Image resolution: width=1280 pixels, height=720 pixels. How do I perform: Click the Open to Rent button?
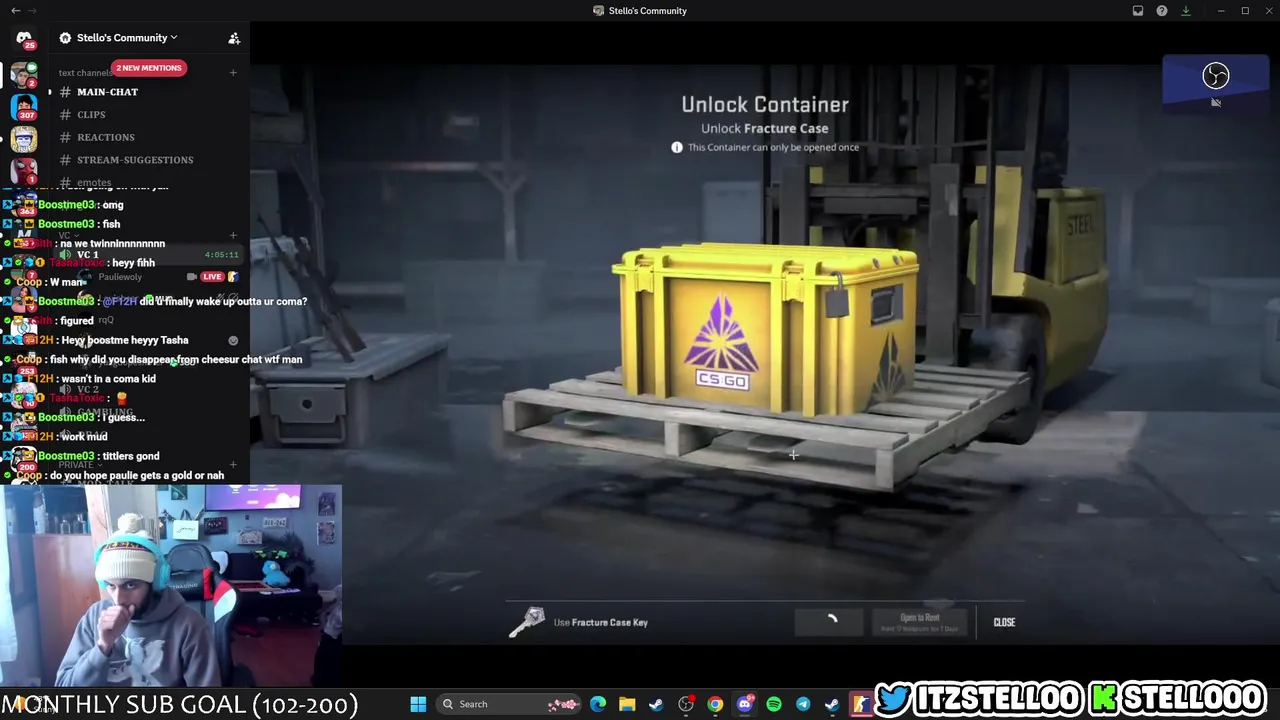[920, 622]
